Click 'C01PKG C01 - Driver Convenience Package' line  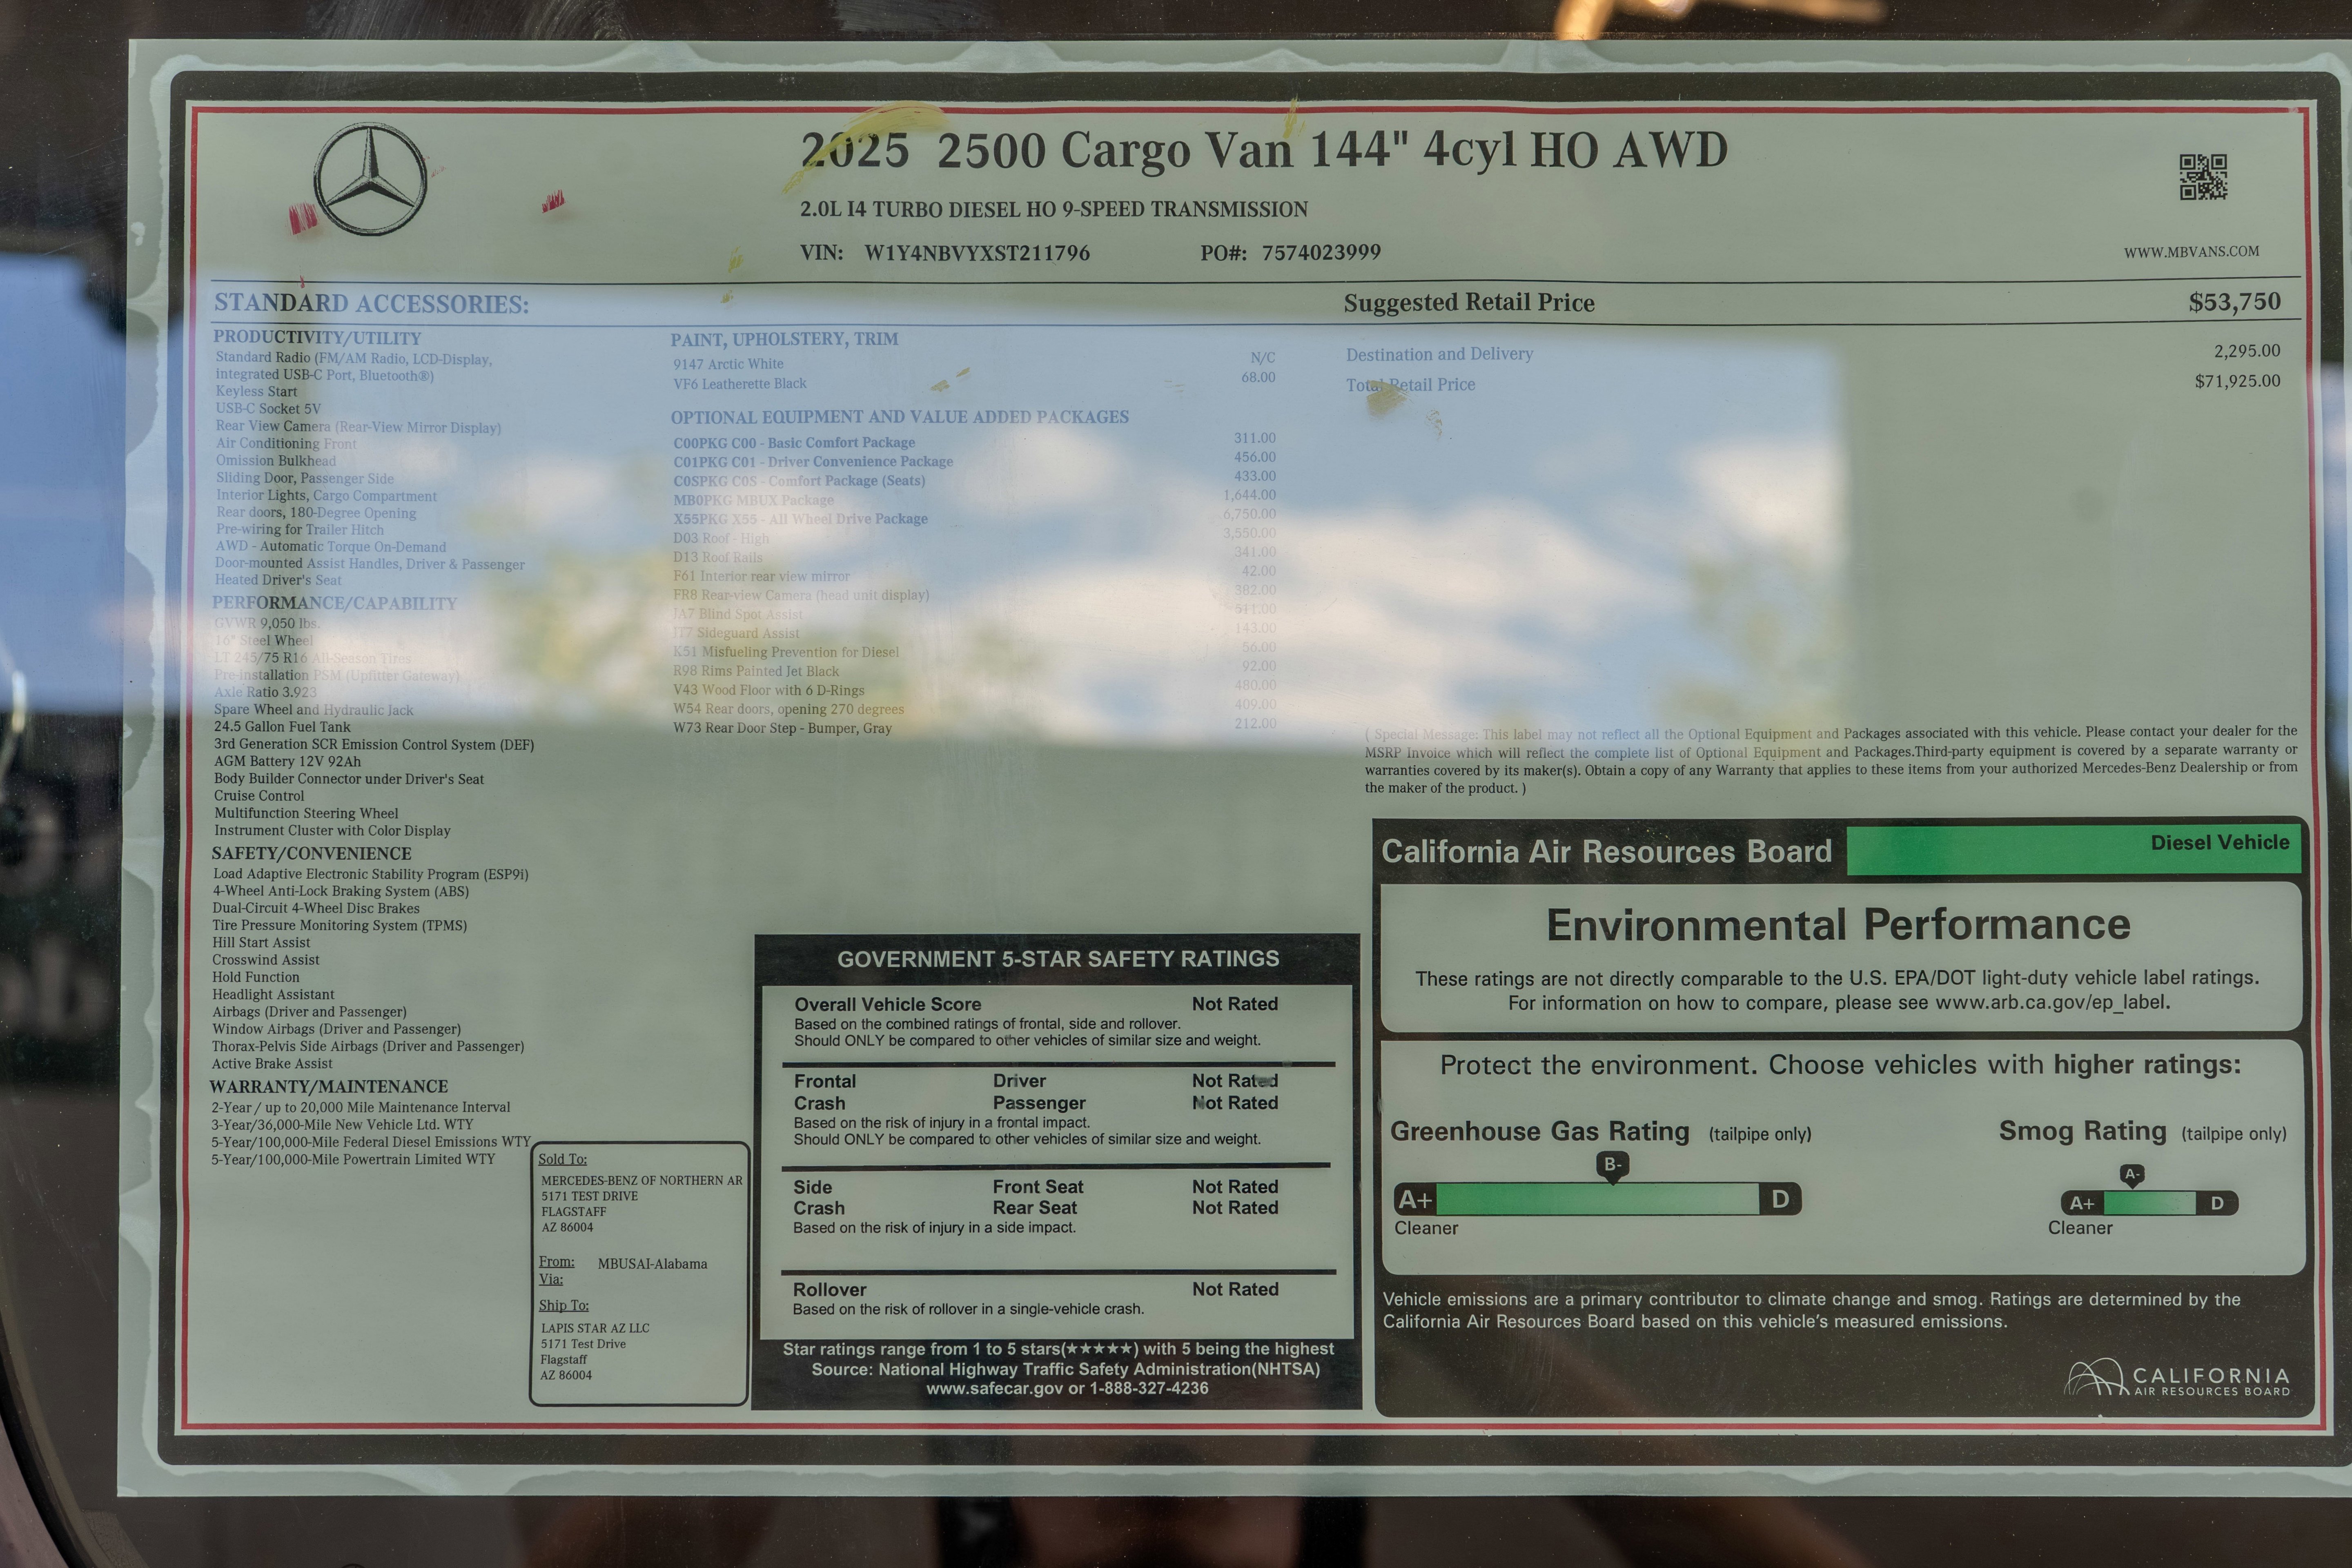813,461
